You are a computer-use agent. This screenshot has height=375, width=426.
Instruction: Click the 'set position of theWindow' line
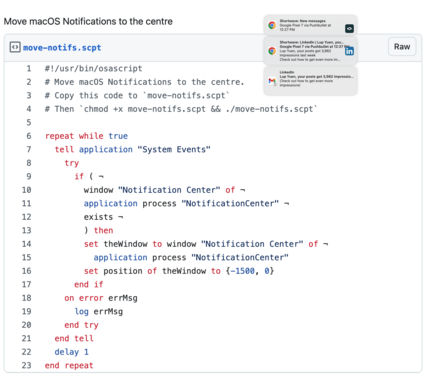pyautogui.click(x=179, y=271)
